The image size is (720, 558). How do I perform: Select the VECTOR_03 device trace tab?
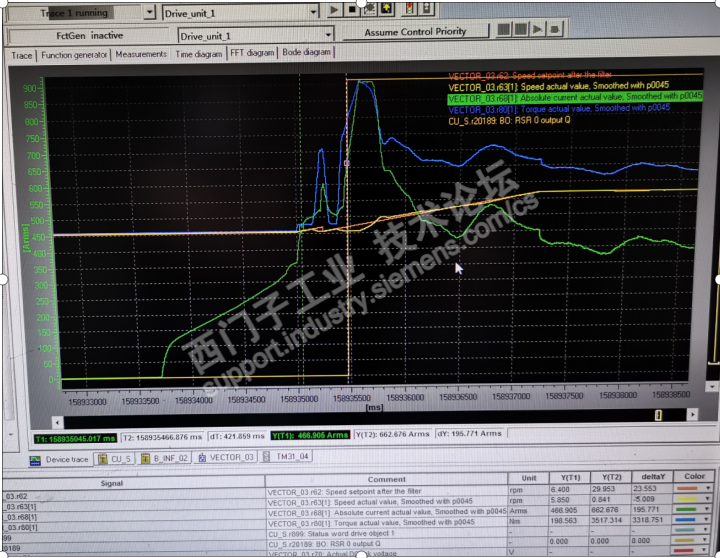[225, 457]
